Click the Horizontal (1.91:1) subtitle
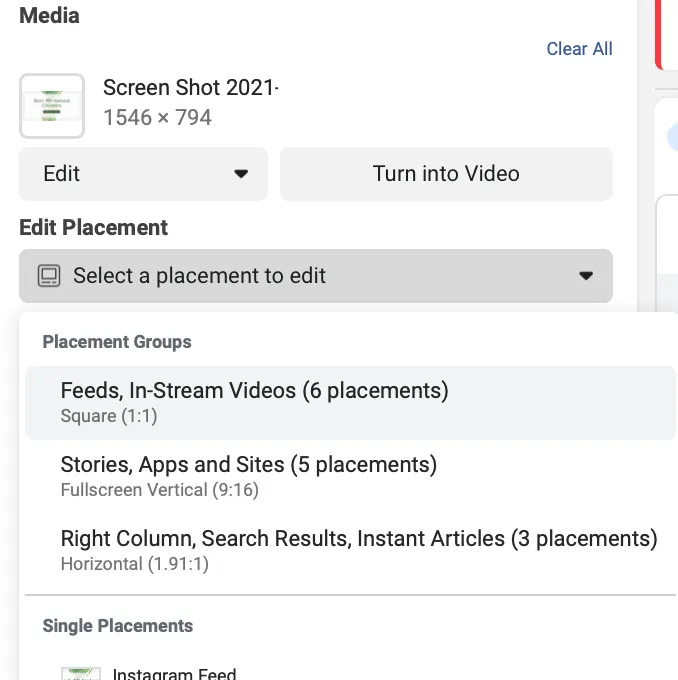Image resolution: width=678 pixels, height=680 pixels. click(x=134, y=564)
